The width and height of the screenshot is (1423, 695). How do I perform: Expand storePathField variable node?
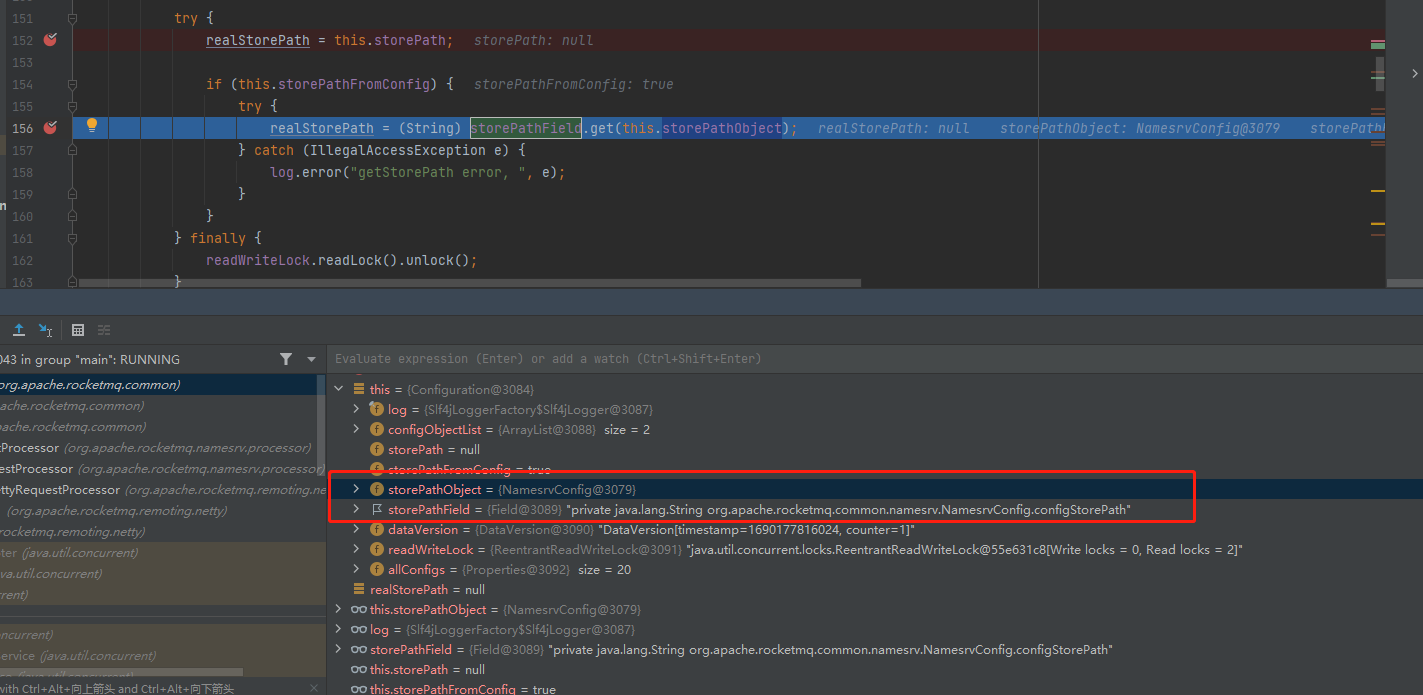coord(357,509)
